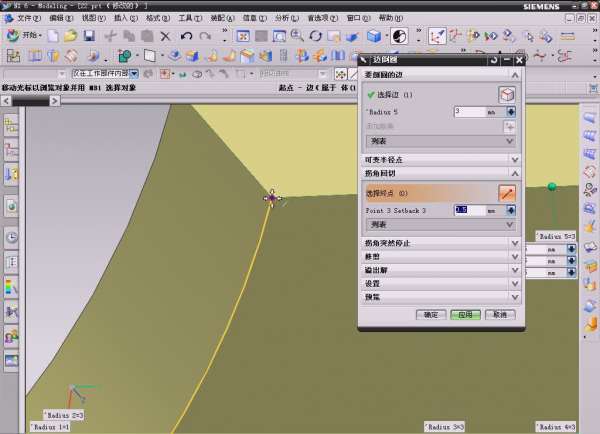Click the green drag handle in viewport
Screen dimensions: 600x434
[x=551, y=187]
